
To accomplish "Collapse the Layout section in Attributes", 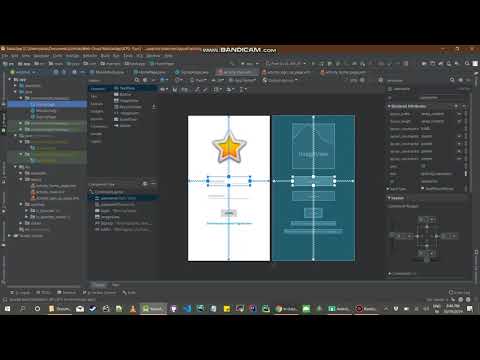I will pyautogui.click(x=389, y=198).
